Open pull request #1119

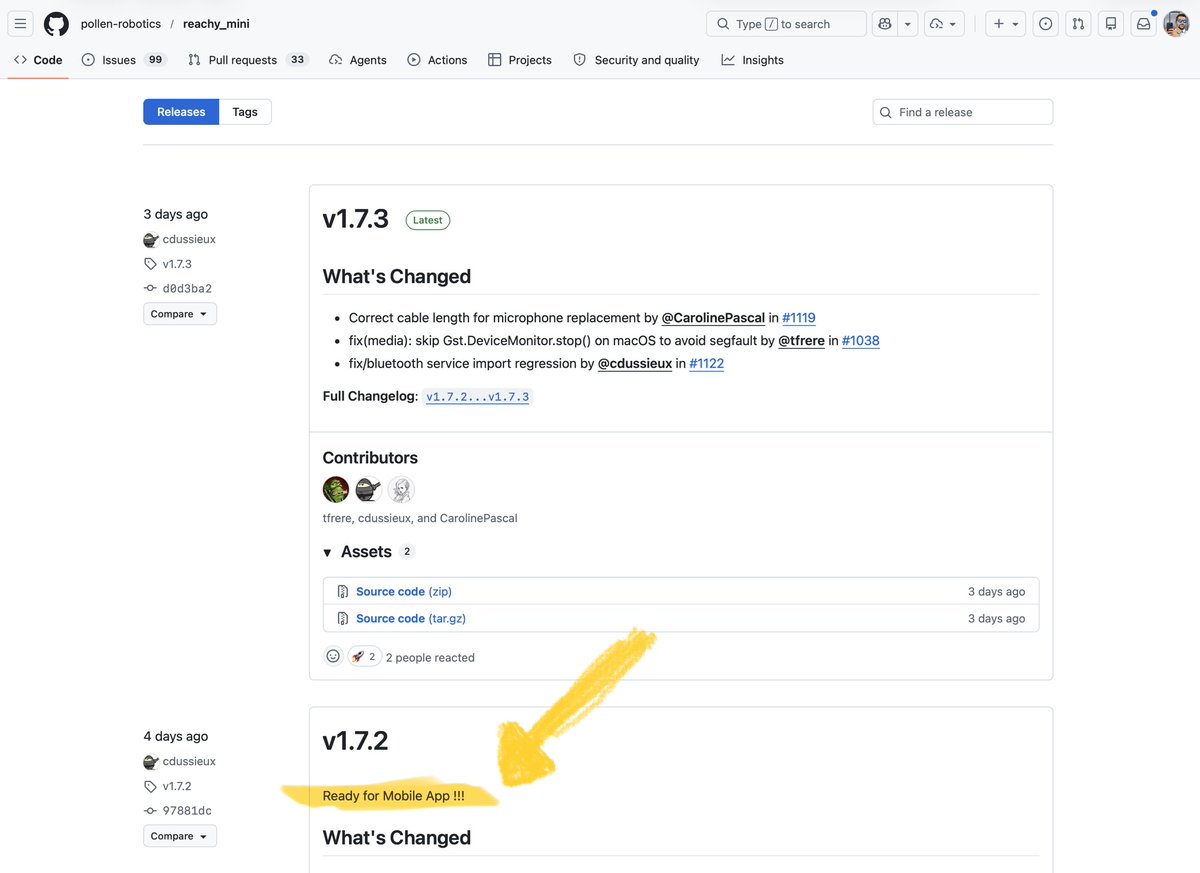(799, 318)
